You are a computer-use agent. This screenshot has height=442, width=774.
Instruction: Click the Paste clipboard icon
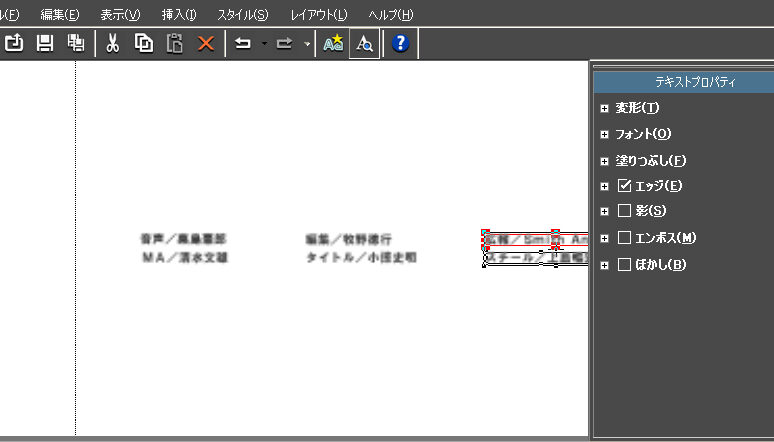175,44
